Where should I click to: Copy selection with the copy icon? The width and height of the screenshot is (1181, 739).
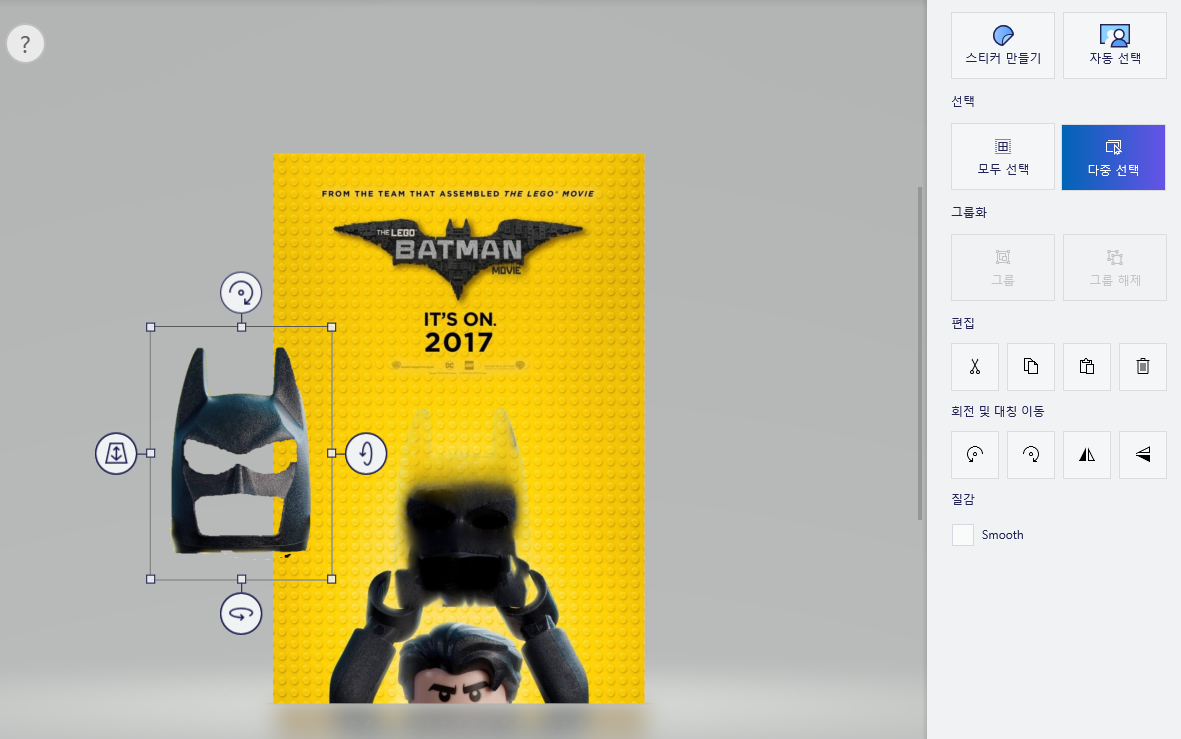[1030, 367]
